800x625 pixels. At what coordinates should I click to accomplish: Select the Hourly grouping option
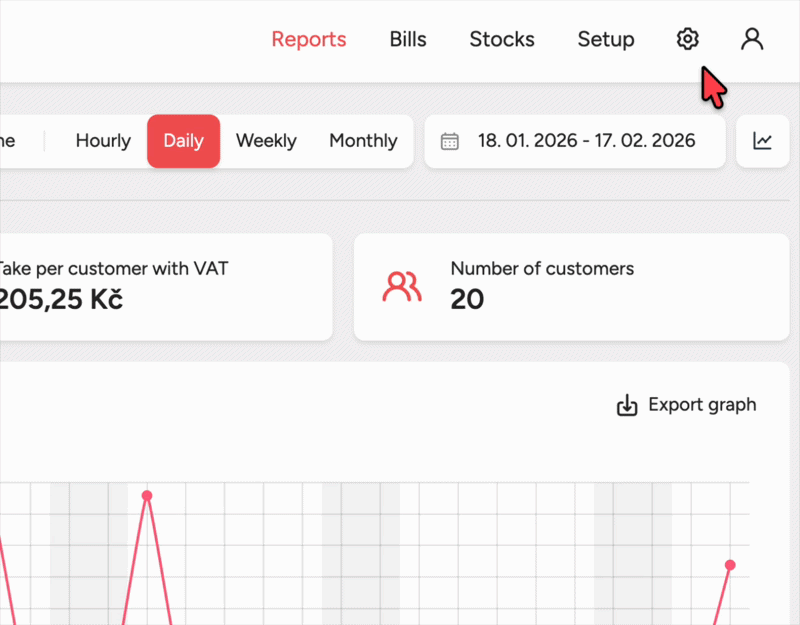coord(103,141)
